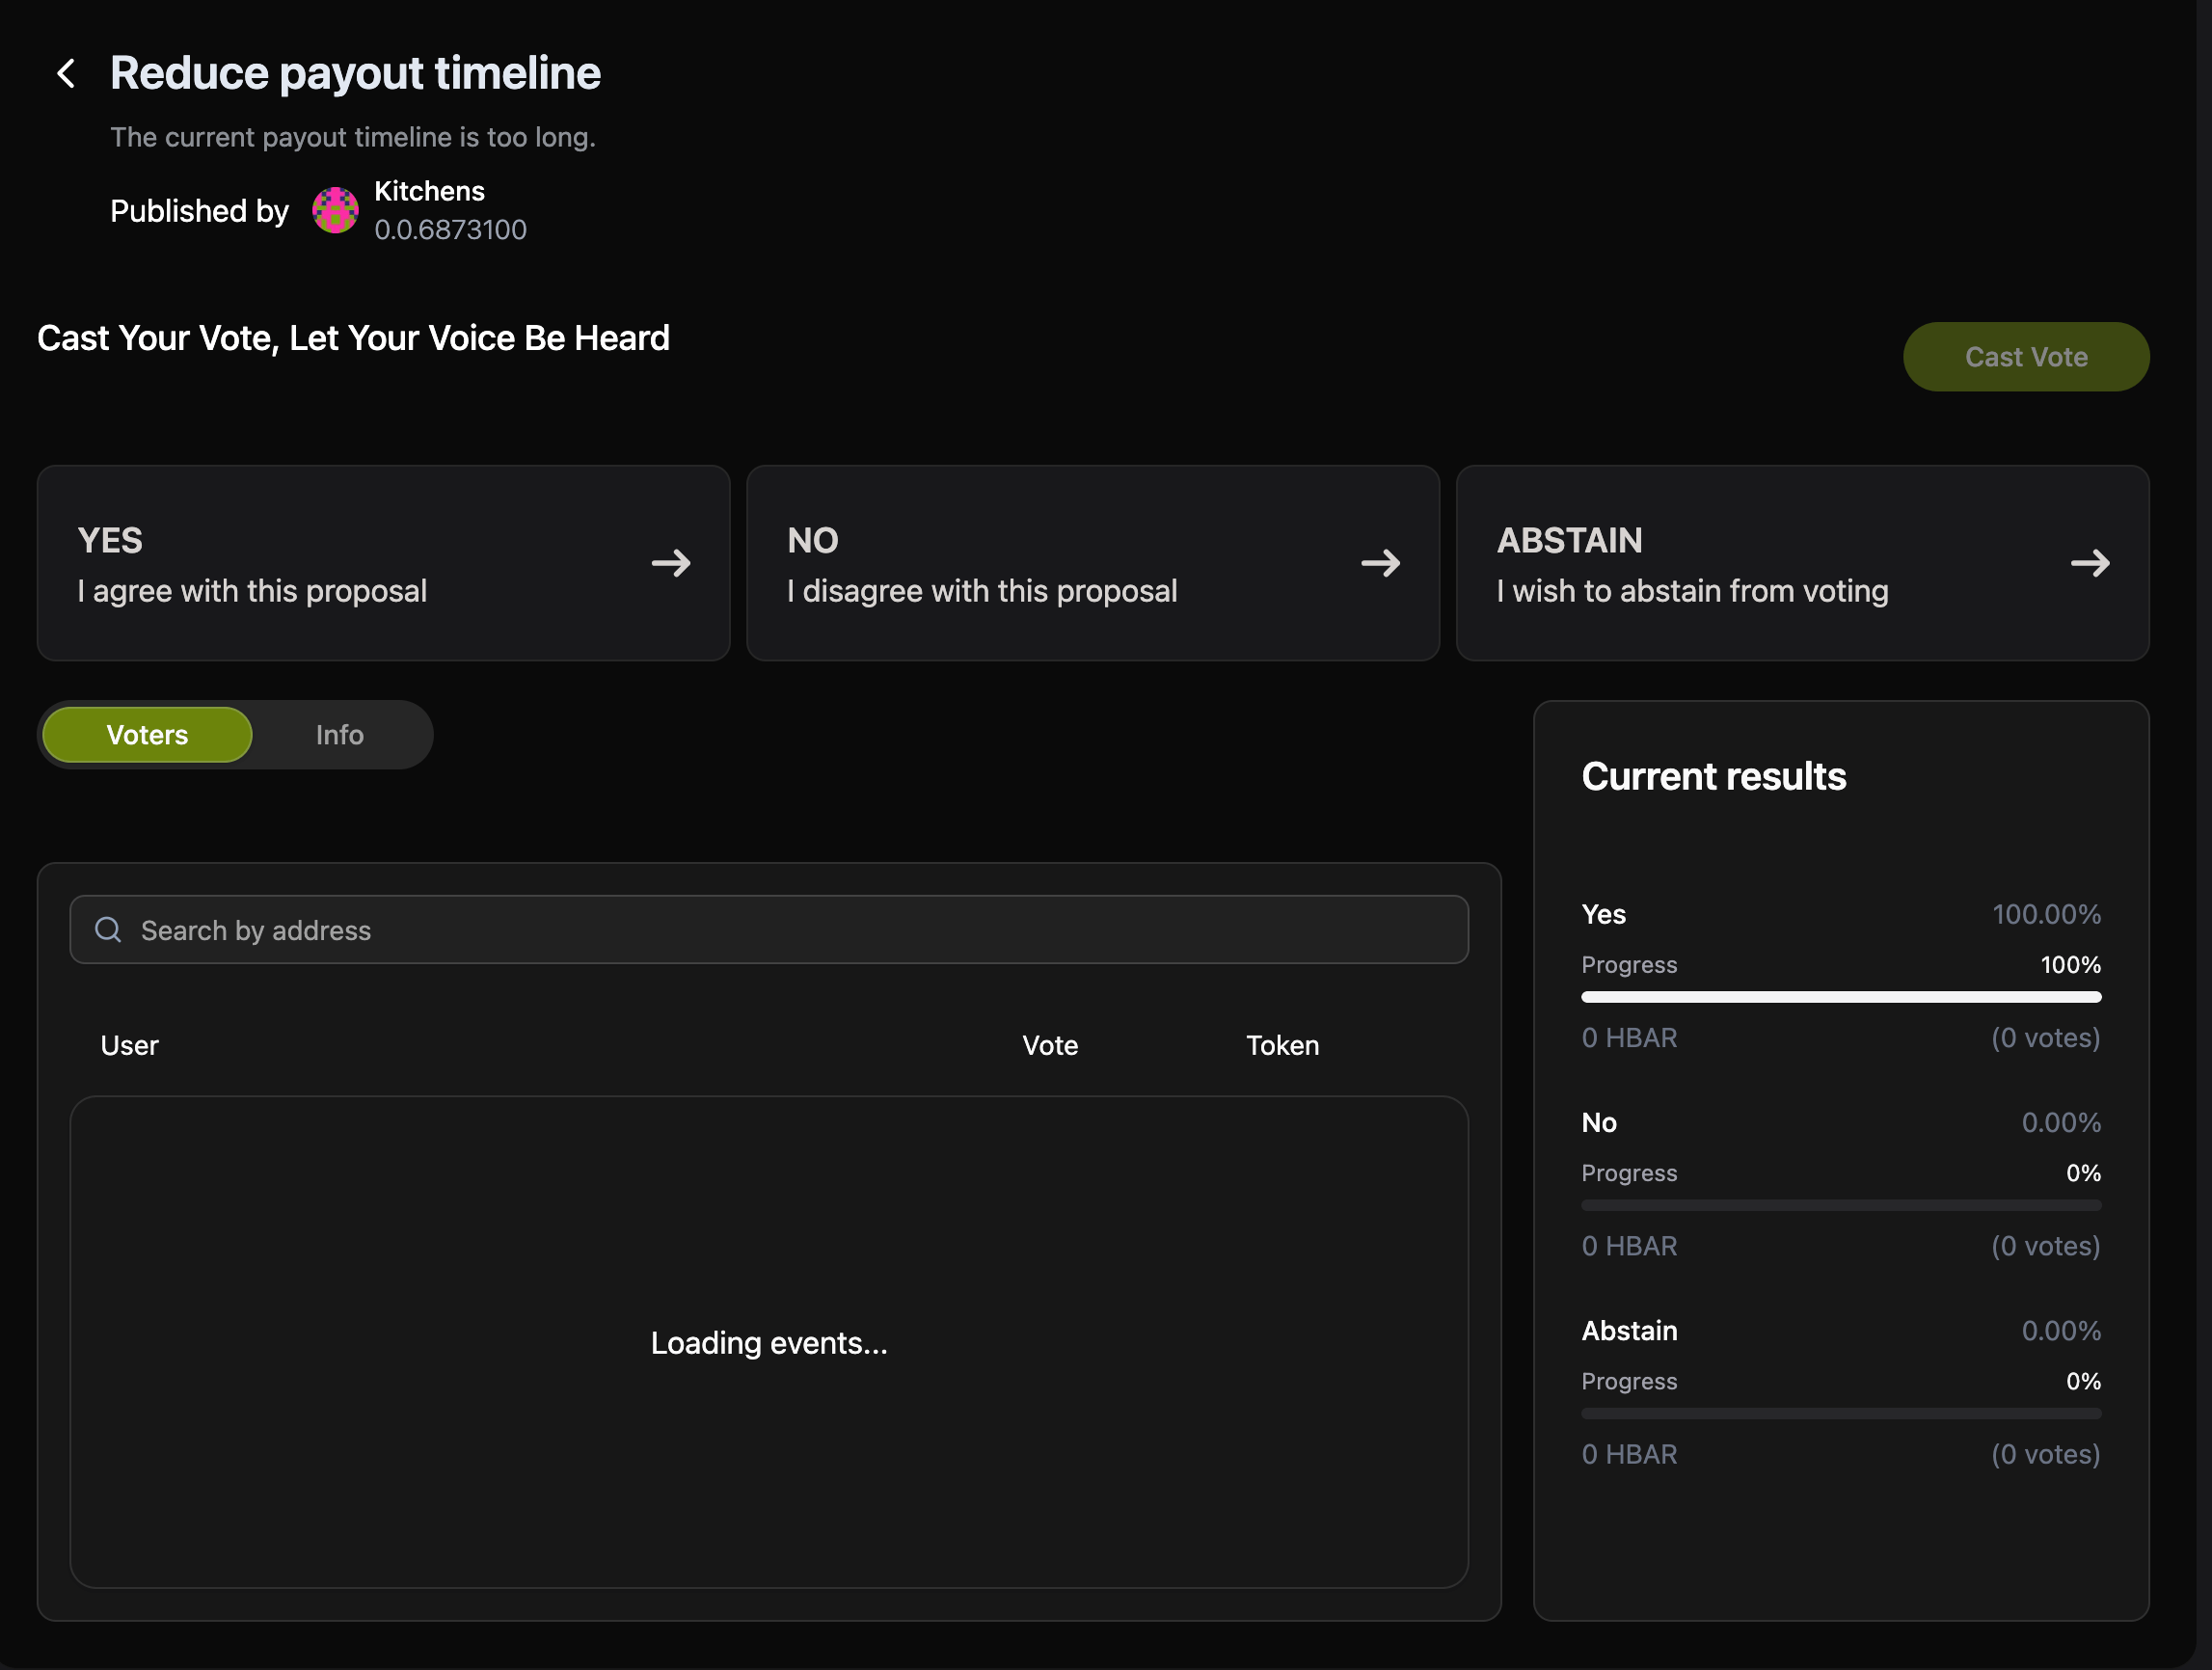Click the Abstain progress bar

pos(1840,1413)
